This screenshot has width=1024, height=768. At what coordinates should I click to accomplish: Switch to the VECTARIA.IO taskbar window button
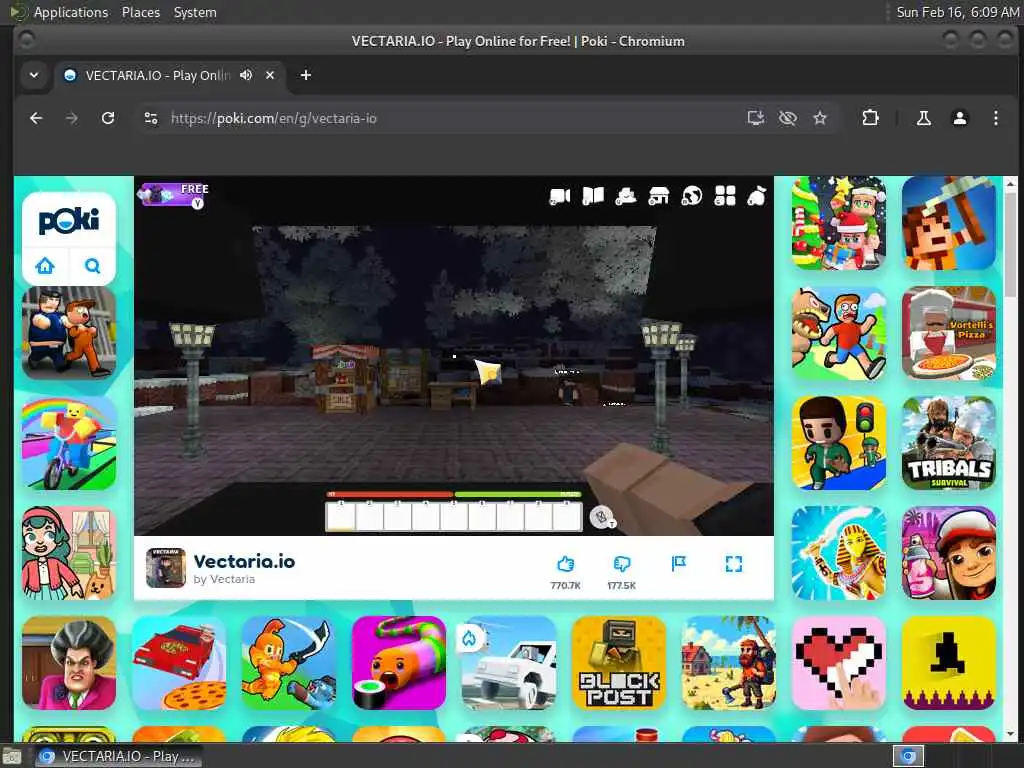coord(118,756)
